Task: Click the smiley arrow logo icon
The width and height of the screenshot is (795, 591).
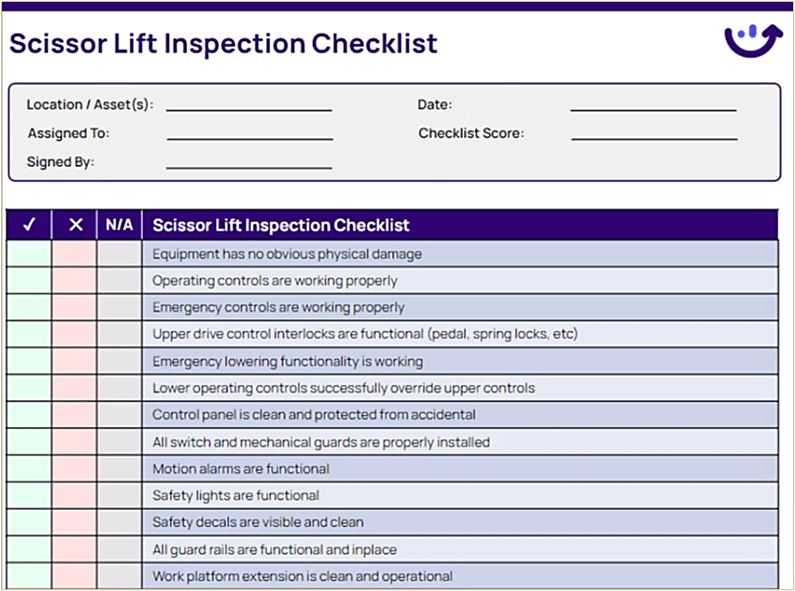Action: 753,40
